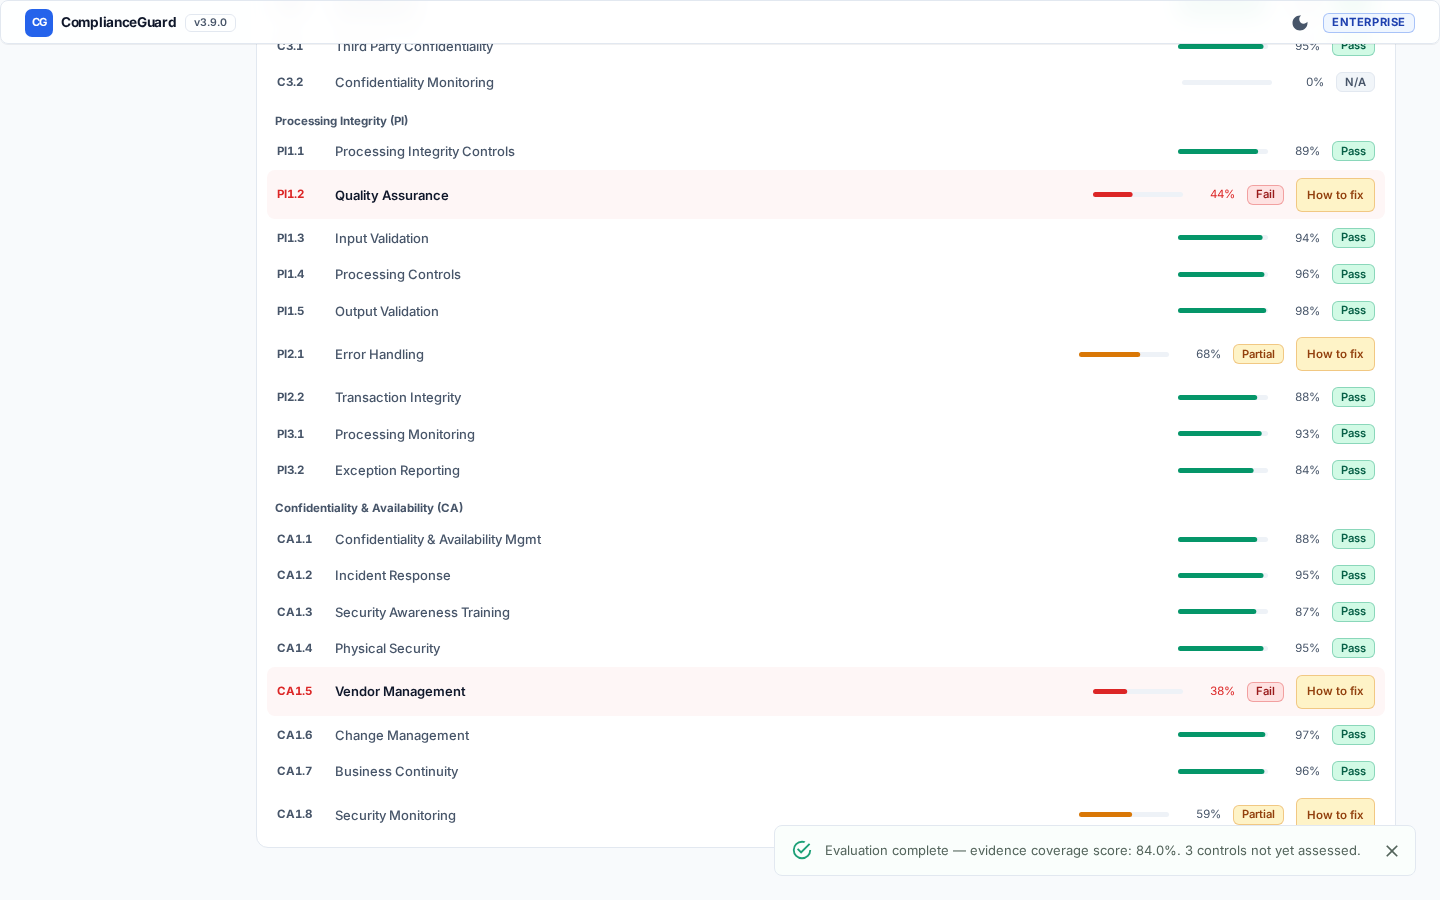The height and width of the screenshot is (900, 1440).
Task: Open How to fix for Vendor Management
Action: (1335, 691)
